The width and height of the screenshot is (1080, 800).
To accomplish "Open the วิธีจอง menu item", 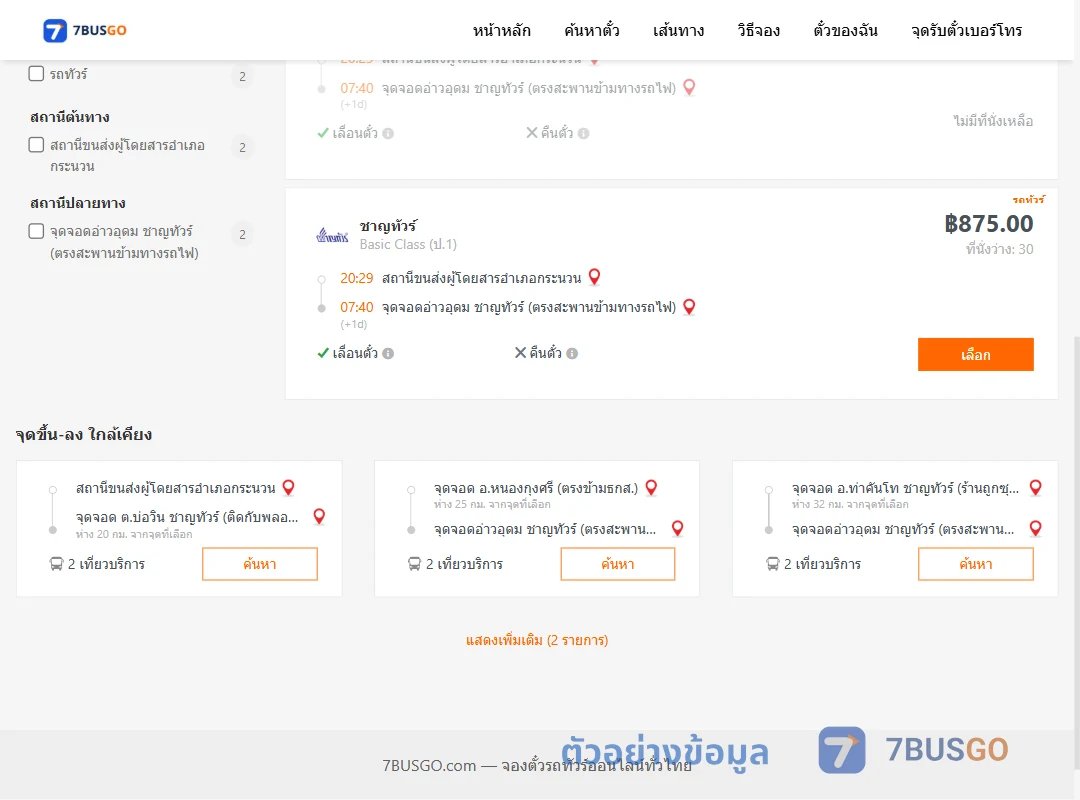I will click(758, 30).
